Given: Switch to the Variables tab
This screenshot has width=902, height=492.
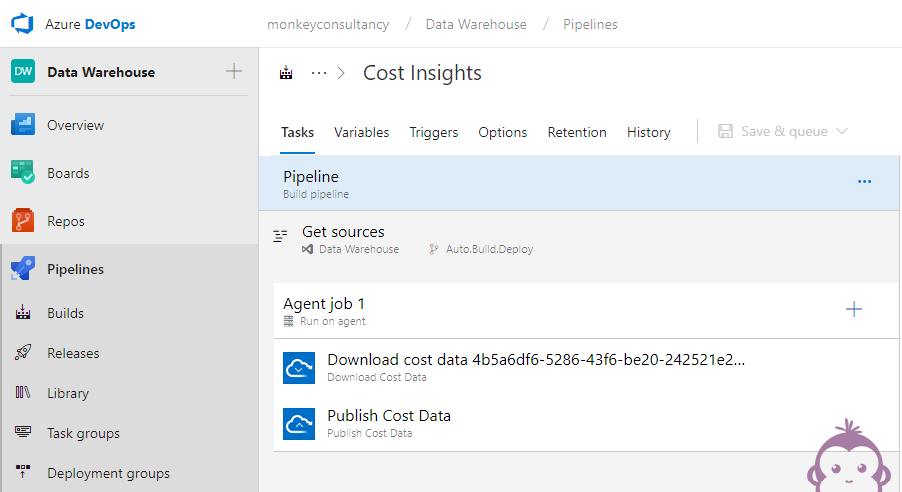Looking at the screenshot, I should [x=361, y=132].
